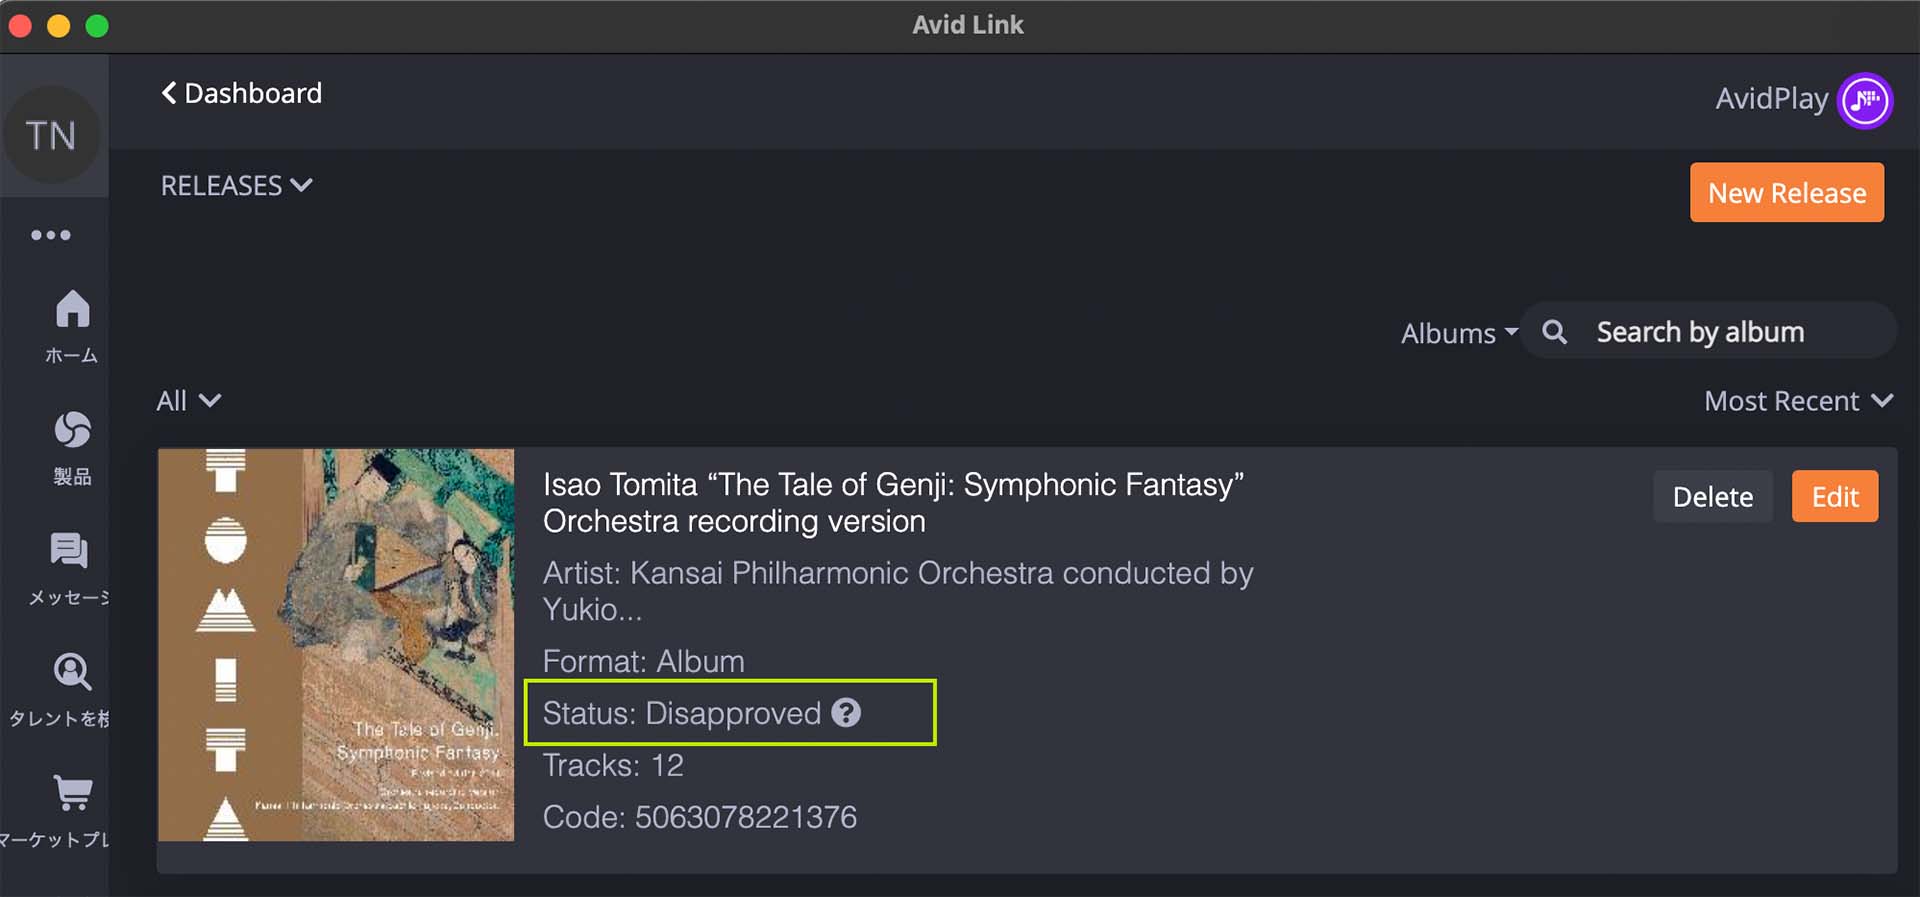The height and width of the screenshot is (897, 1920).
Task: Open the Messages chat icon
Action: click(69, 551)
